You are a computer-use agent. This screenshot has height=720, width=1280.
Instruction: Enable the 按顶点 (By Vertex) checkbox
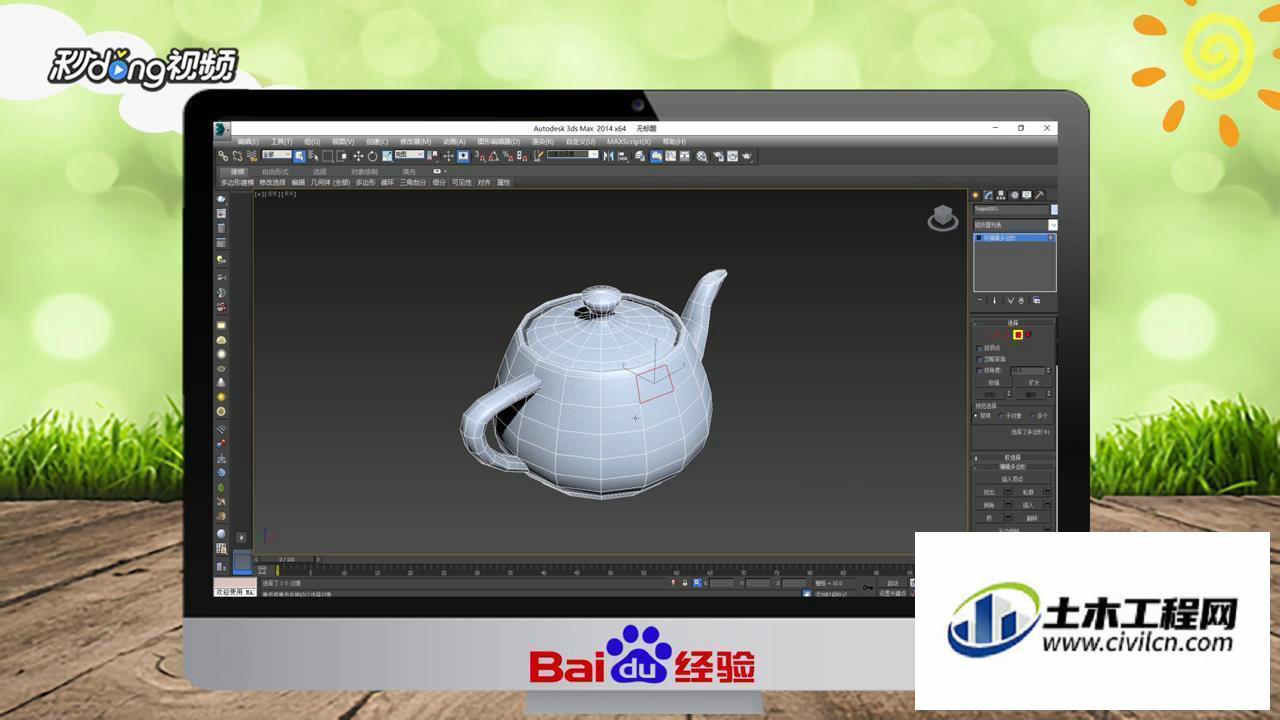coord(978,348)
